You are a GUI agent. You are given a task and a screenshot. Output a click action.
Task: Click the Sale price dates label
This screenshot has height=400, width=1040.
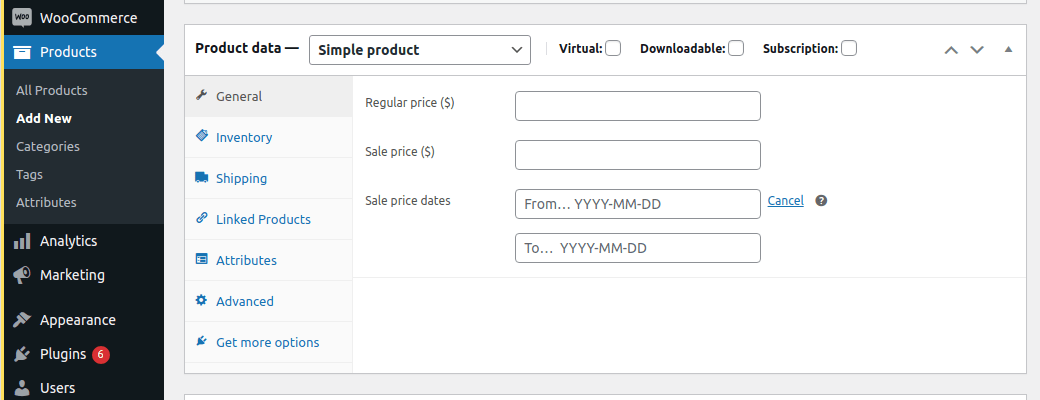408,200
